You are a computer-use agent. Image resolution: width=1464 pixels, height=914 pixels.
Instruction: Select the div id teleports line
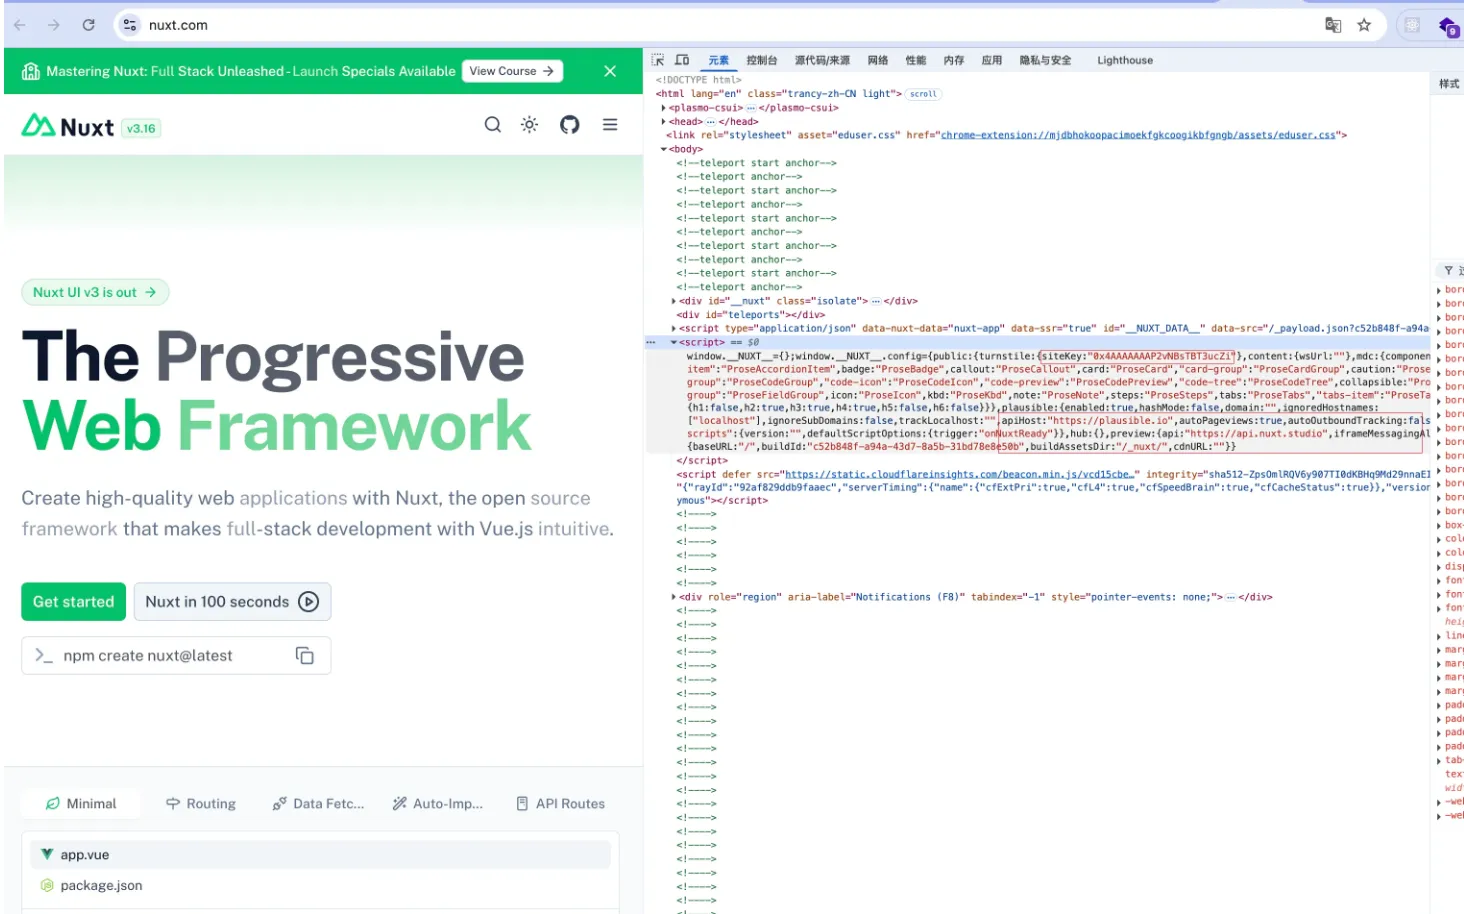coord(750,315)
